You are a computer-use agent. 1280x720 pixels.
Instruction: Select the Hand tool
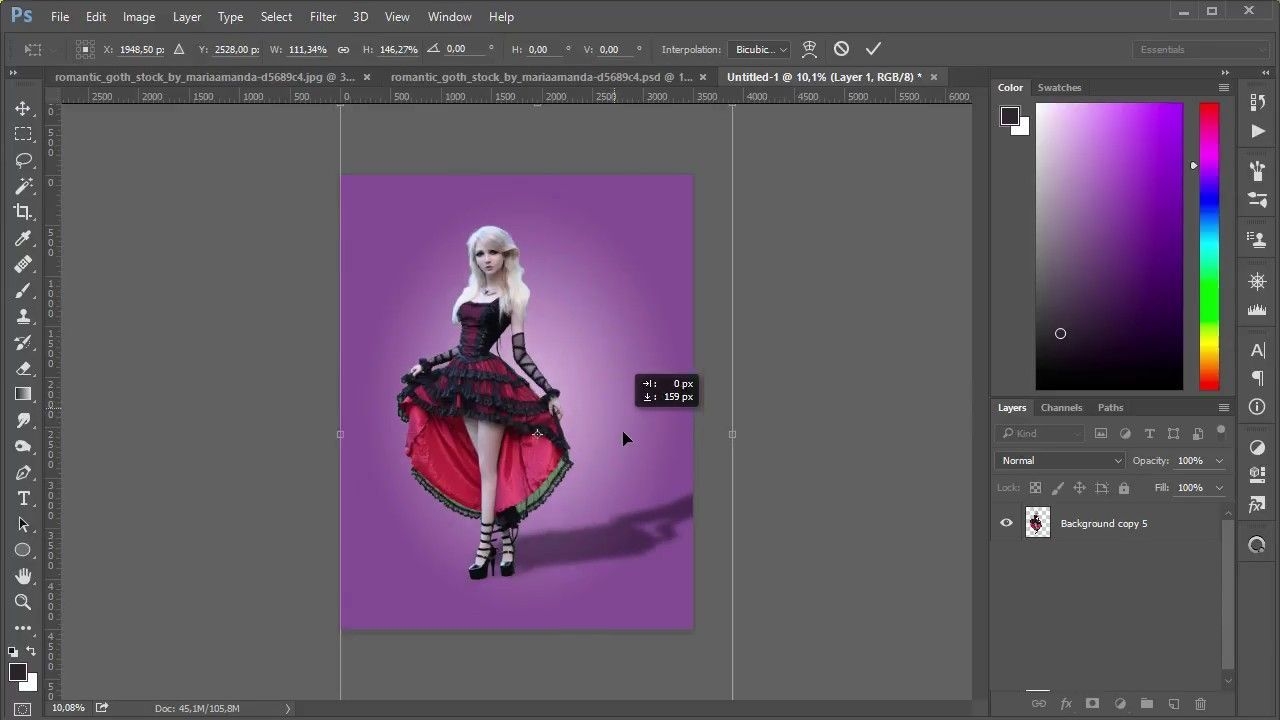tap(23, 576)
